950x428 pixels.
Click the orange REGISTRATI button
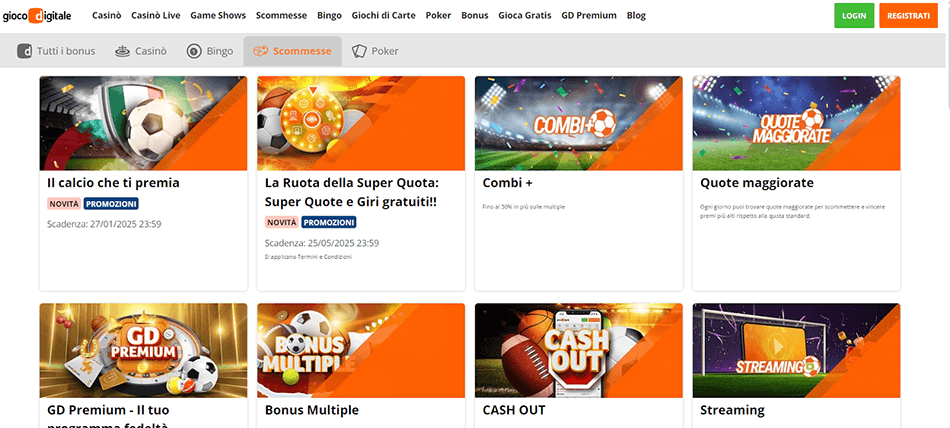(x=908, y=16)
